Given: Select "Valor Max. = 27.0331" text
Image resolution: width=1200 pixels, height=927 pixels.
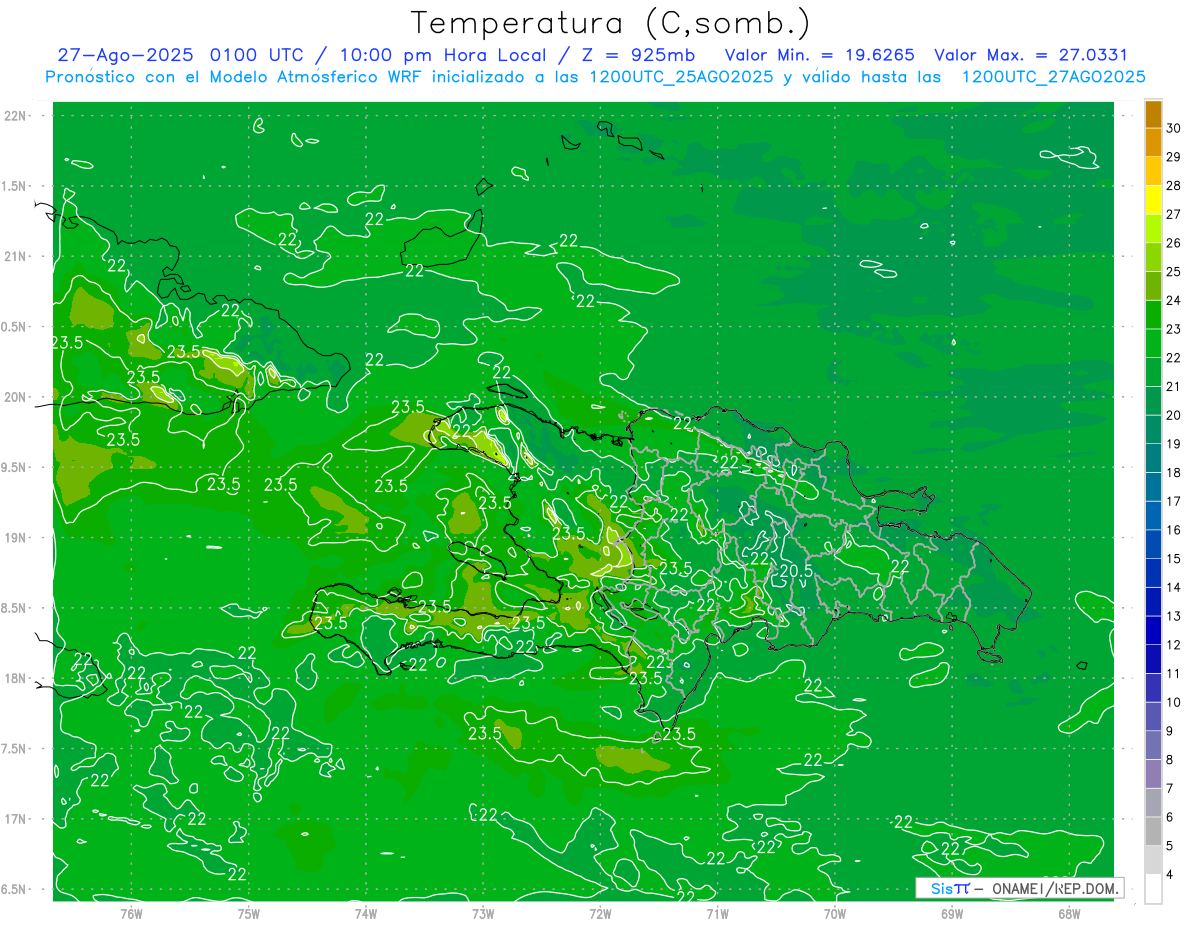Looking at the screenshot, I should click(1030, 56).
